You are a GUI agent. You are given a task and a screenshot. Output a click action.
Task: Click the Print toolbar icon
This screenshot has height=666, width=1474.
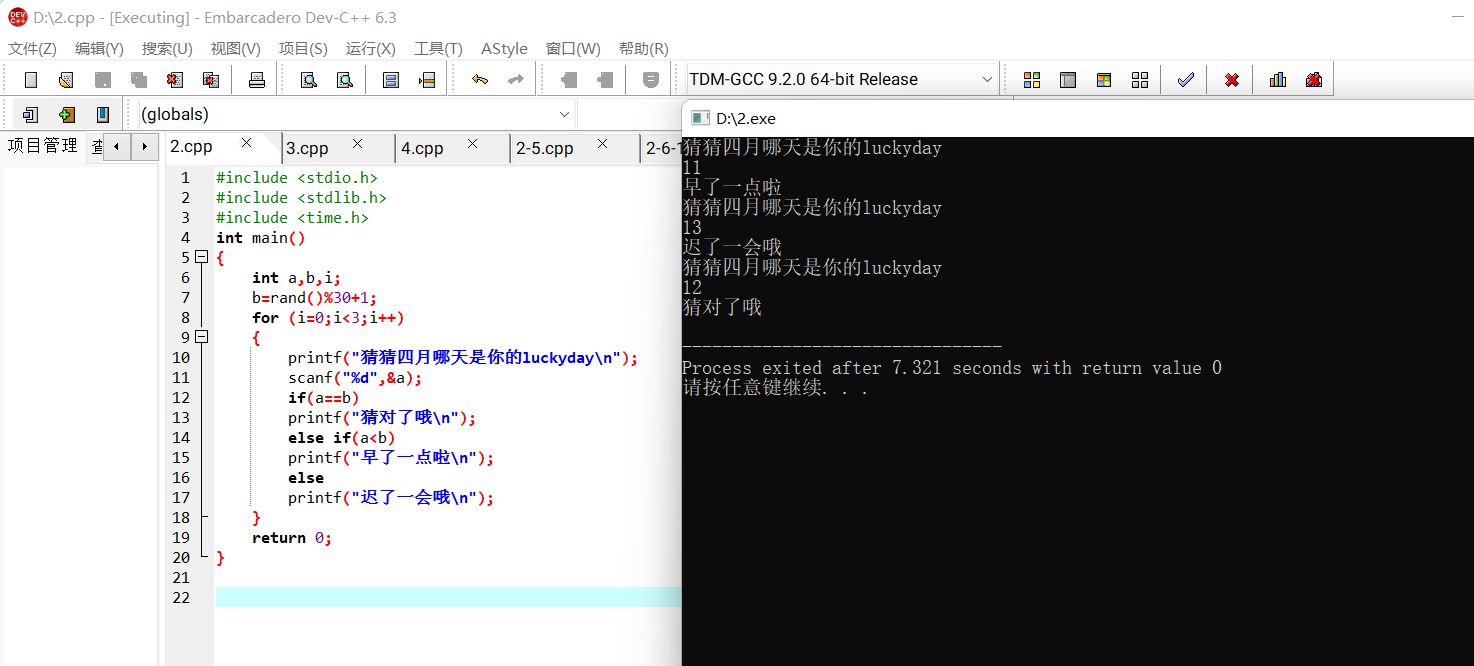(256, 80)
